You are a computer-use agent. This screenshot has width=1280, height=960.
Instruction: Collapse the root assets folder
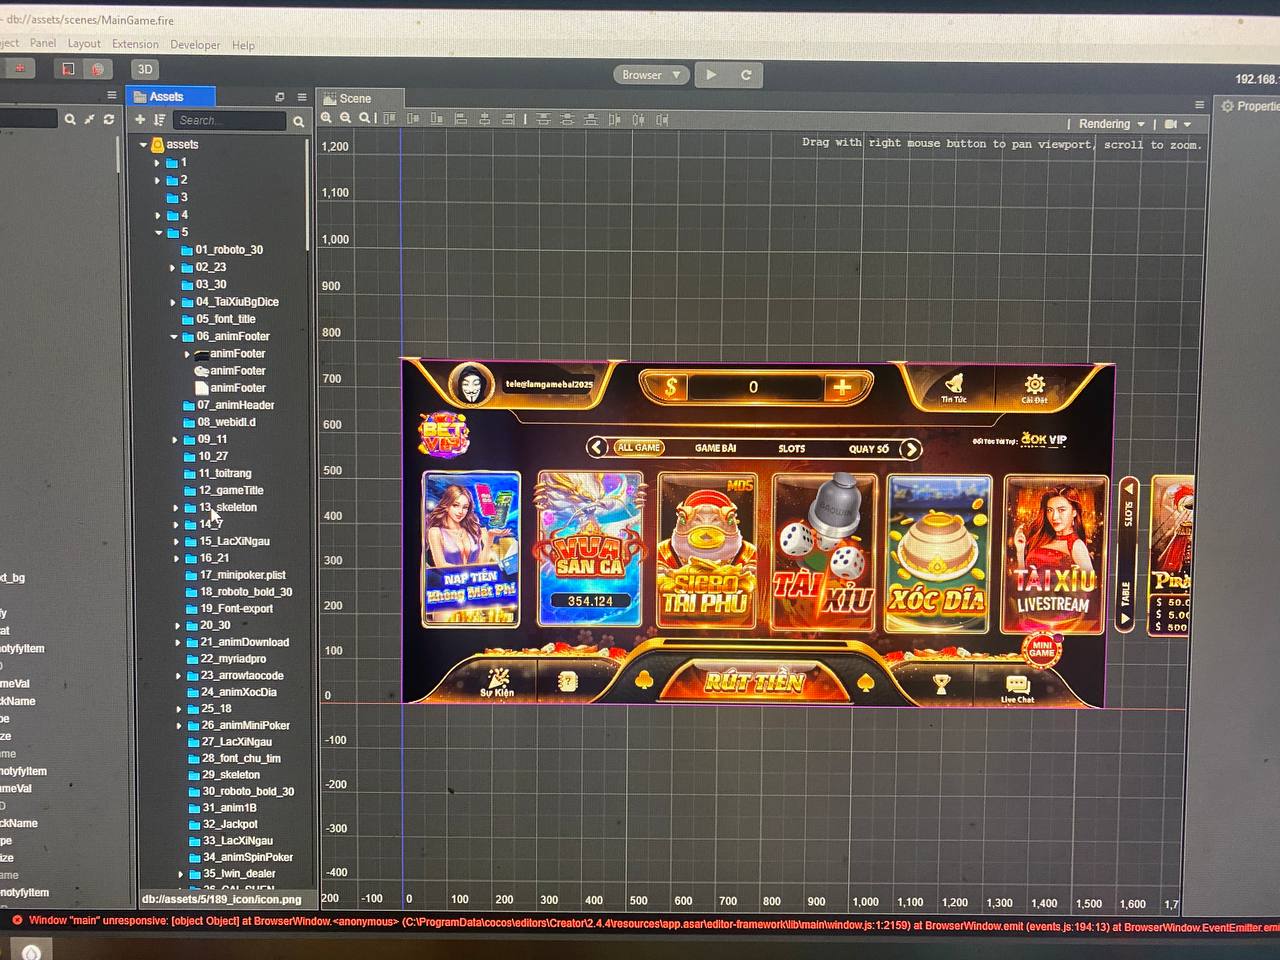point(144,145)
